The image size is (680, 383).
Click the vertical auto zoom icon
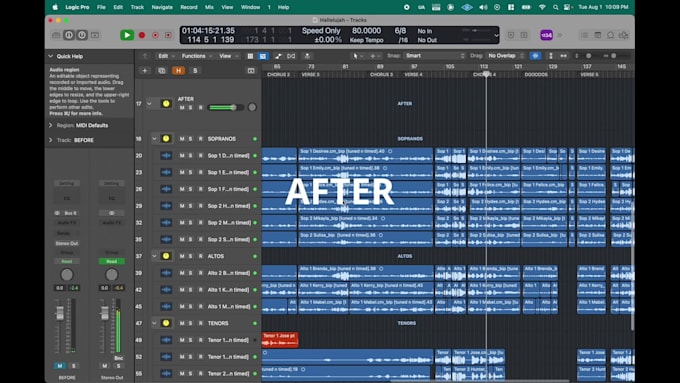coord(551,56)
